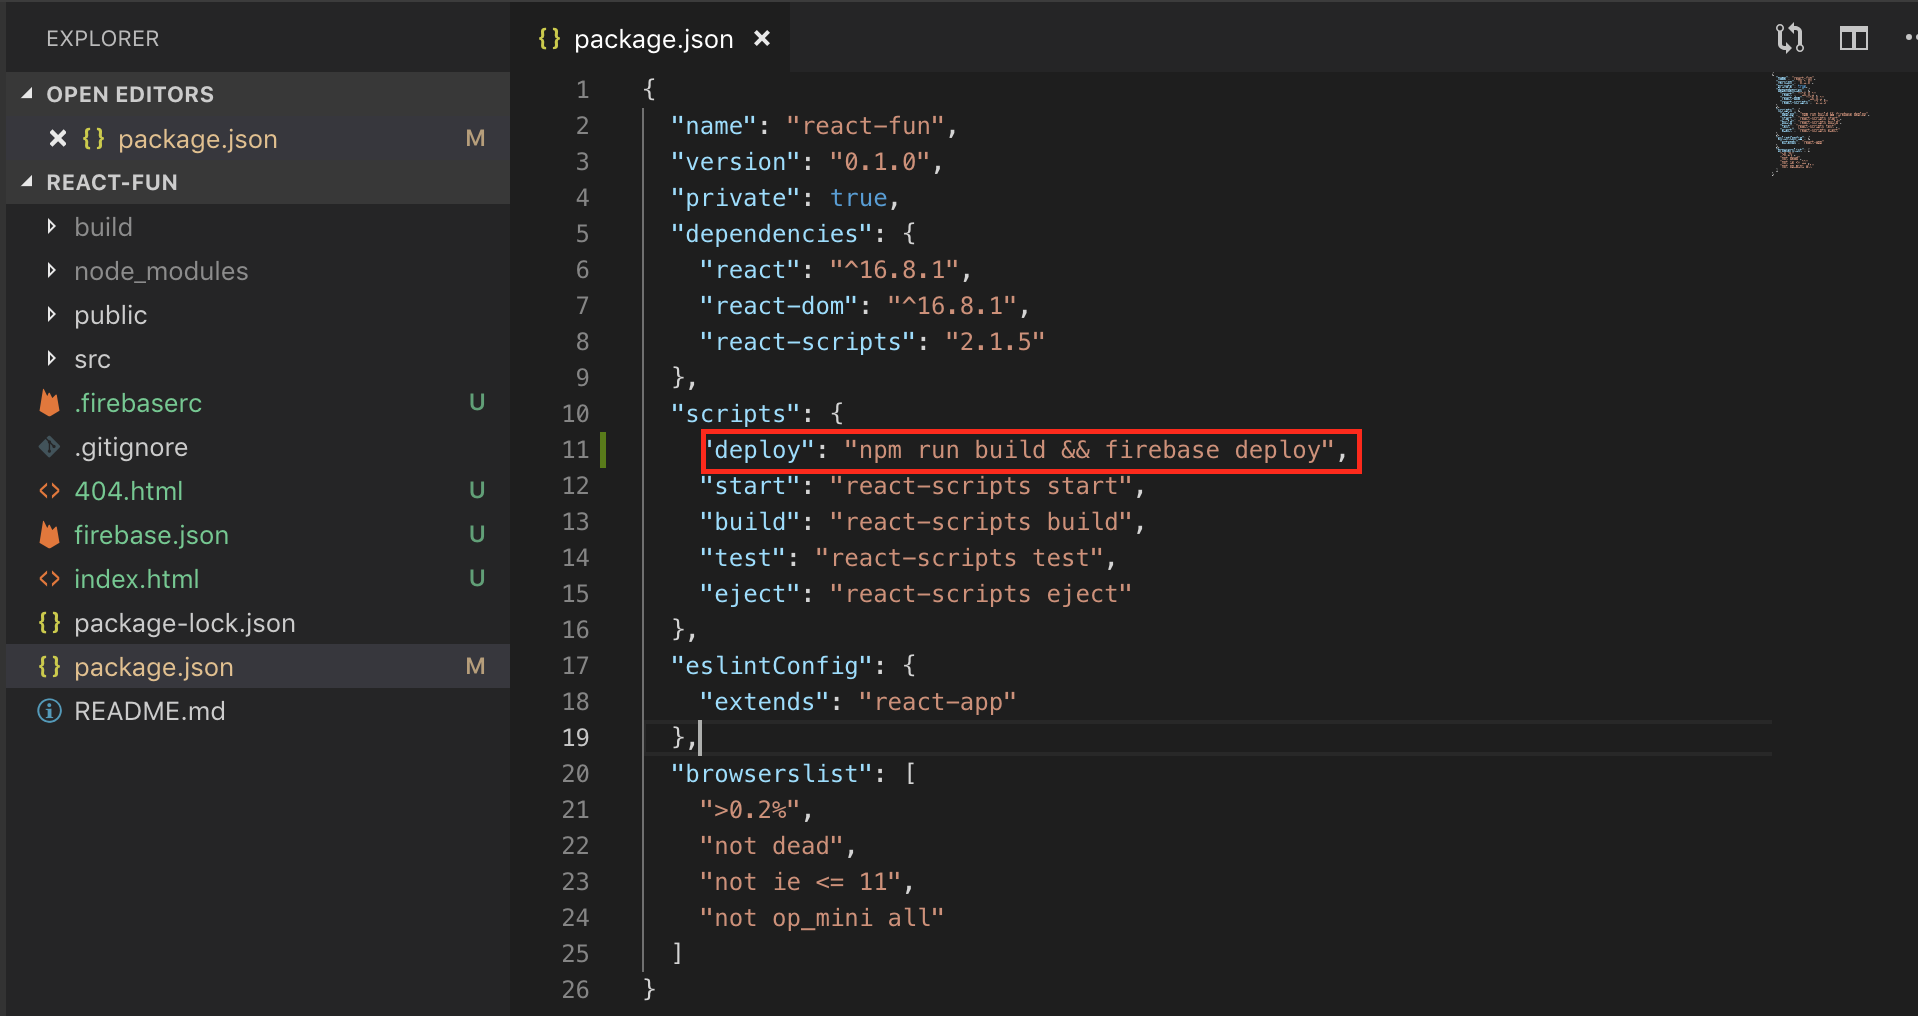The image size is (1918, 1016).
Task: Click the braces icon beside package-lock.json
Action: click(x=49, y=623)
